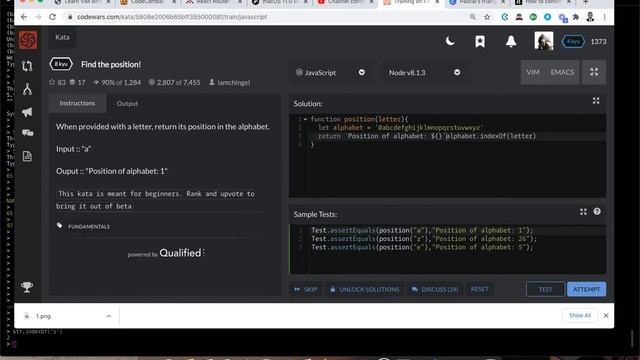Viewport: 640px width, 360px height.
Task: Open the discussion chat sidebar icon
Action: [27, 133]
